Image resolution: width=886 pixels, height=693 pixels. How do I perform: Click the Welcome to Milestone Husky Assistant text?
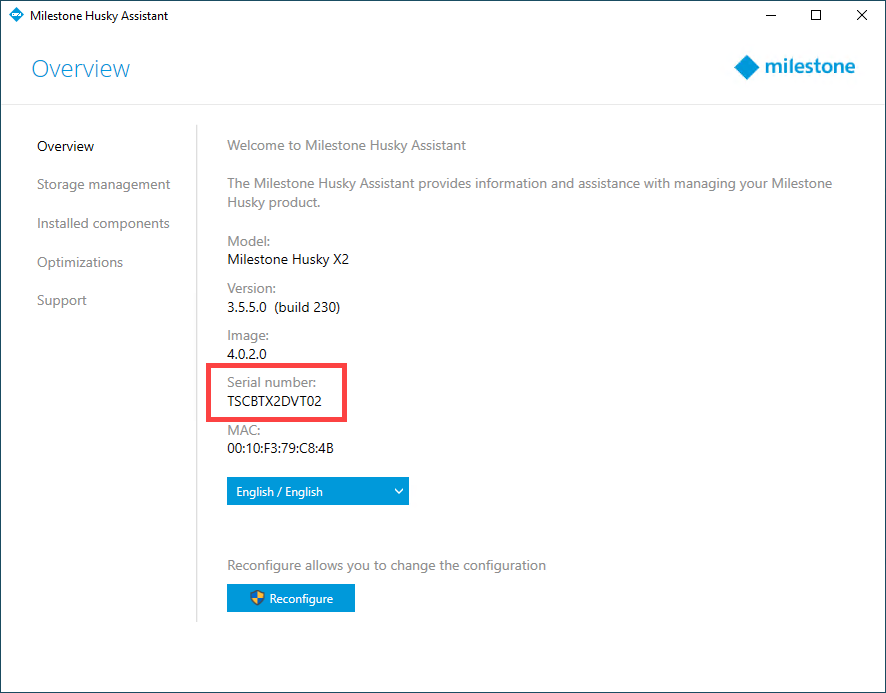346,145
